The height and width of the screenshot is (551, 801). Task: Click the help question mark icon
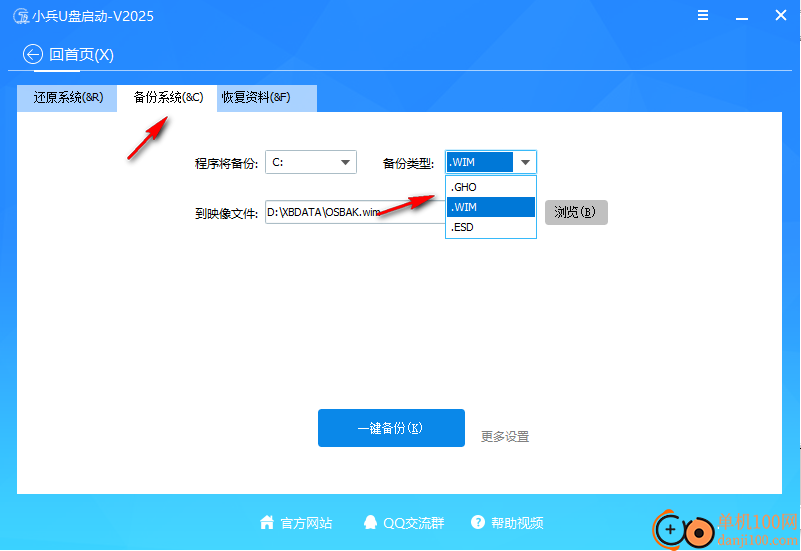pos(478,522)
